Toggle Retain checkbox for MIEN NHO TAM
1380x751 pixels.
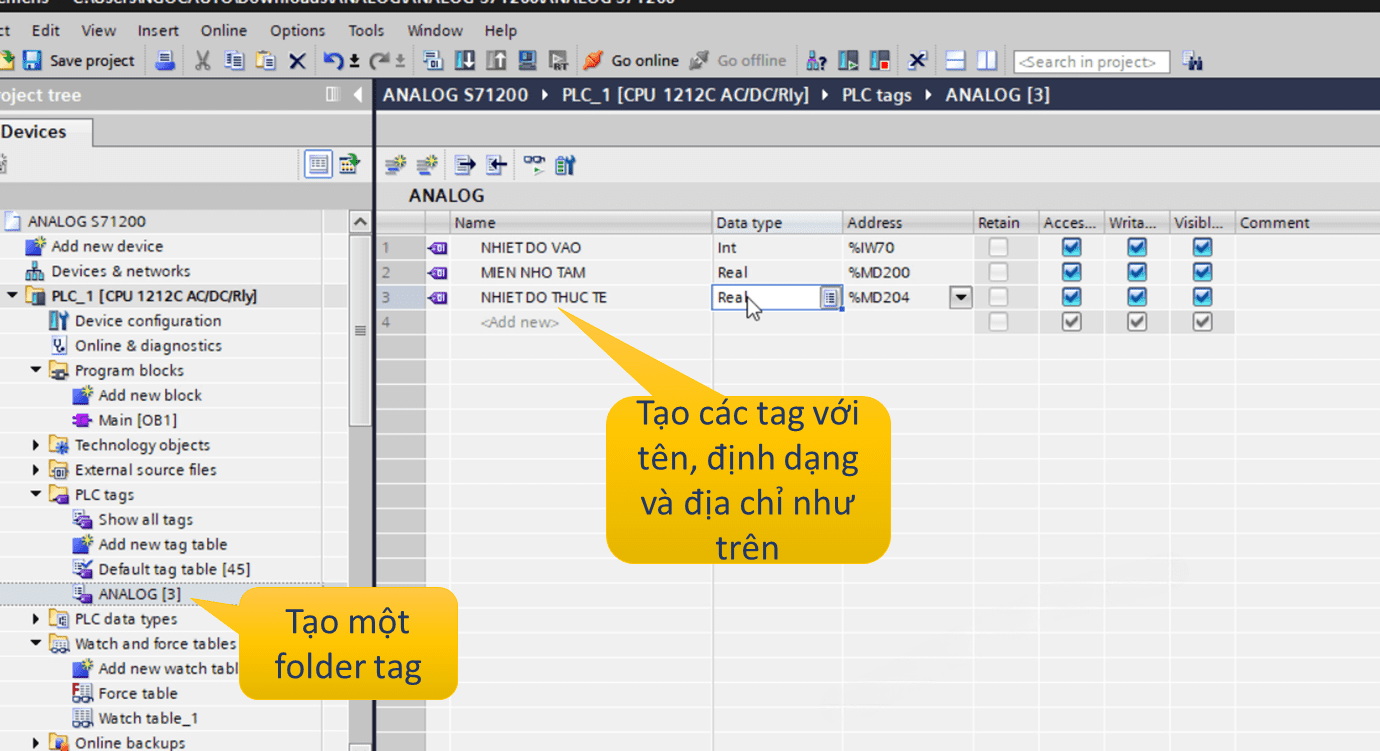(x=998, y=272)
